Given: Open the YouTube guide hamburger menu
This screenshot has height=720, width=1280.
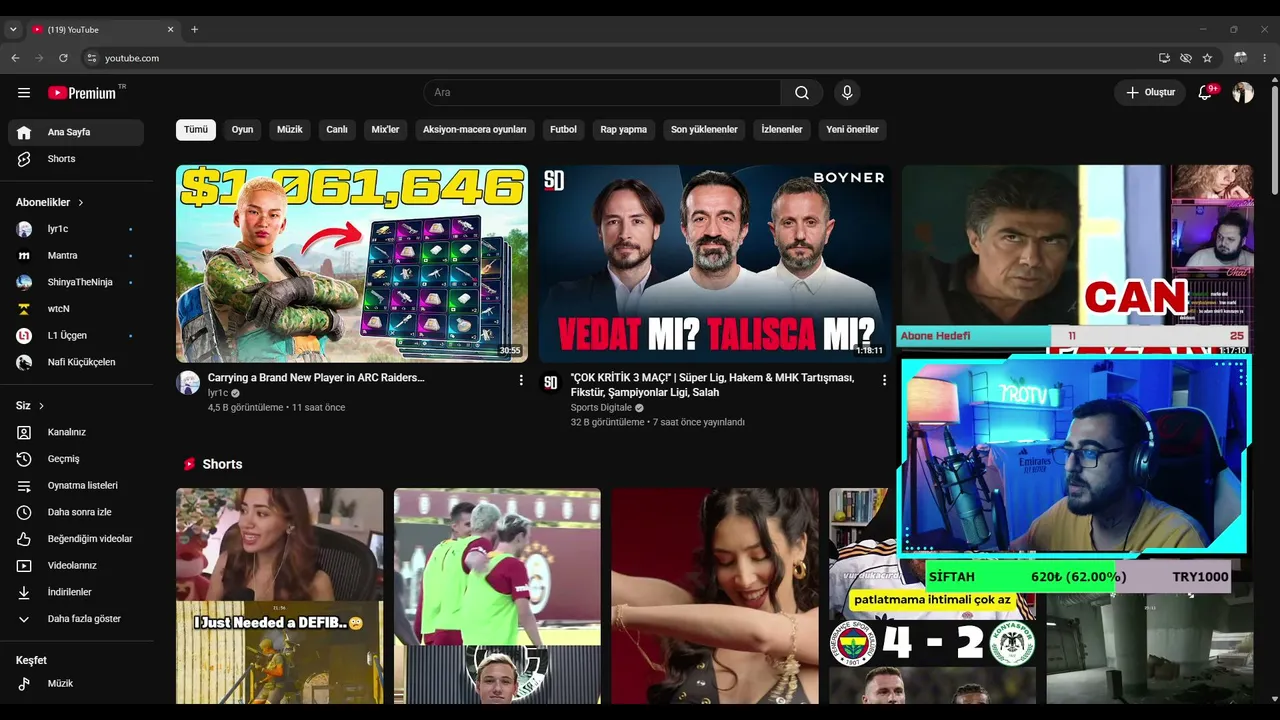Looking at the screenshot, I should click(x=24, y=93).
